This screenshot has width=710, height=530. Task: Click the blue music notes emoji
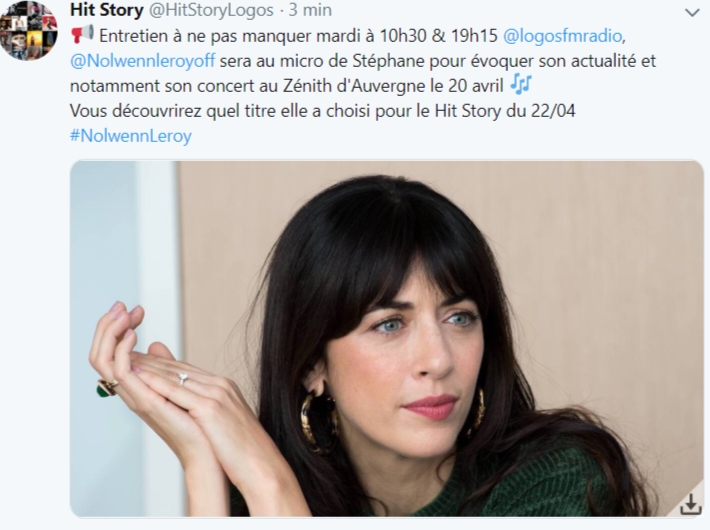pyautogui.click(x=520, y=85)
